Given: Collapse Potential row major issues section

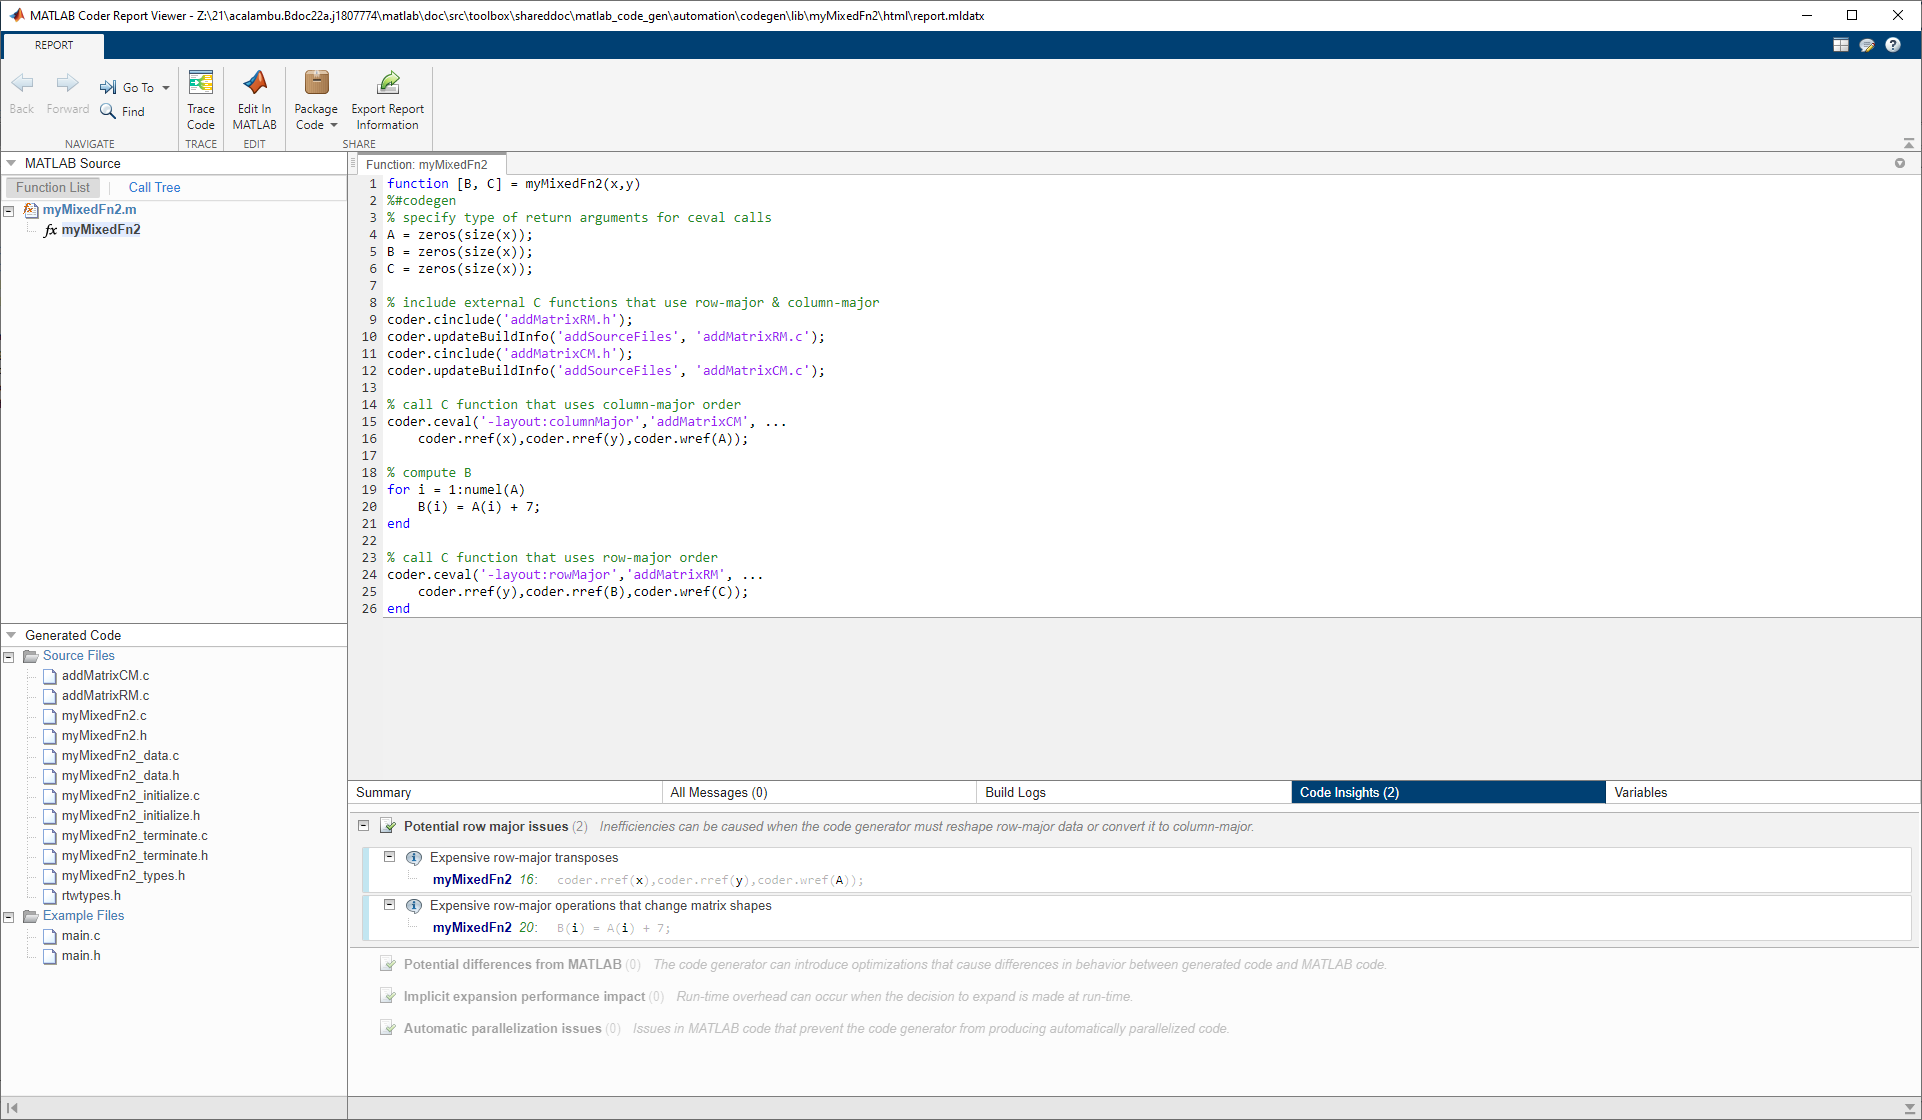Looking at the screenshot, I should tap(363, 826).
